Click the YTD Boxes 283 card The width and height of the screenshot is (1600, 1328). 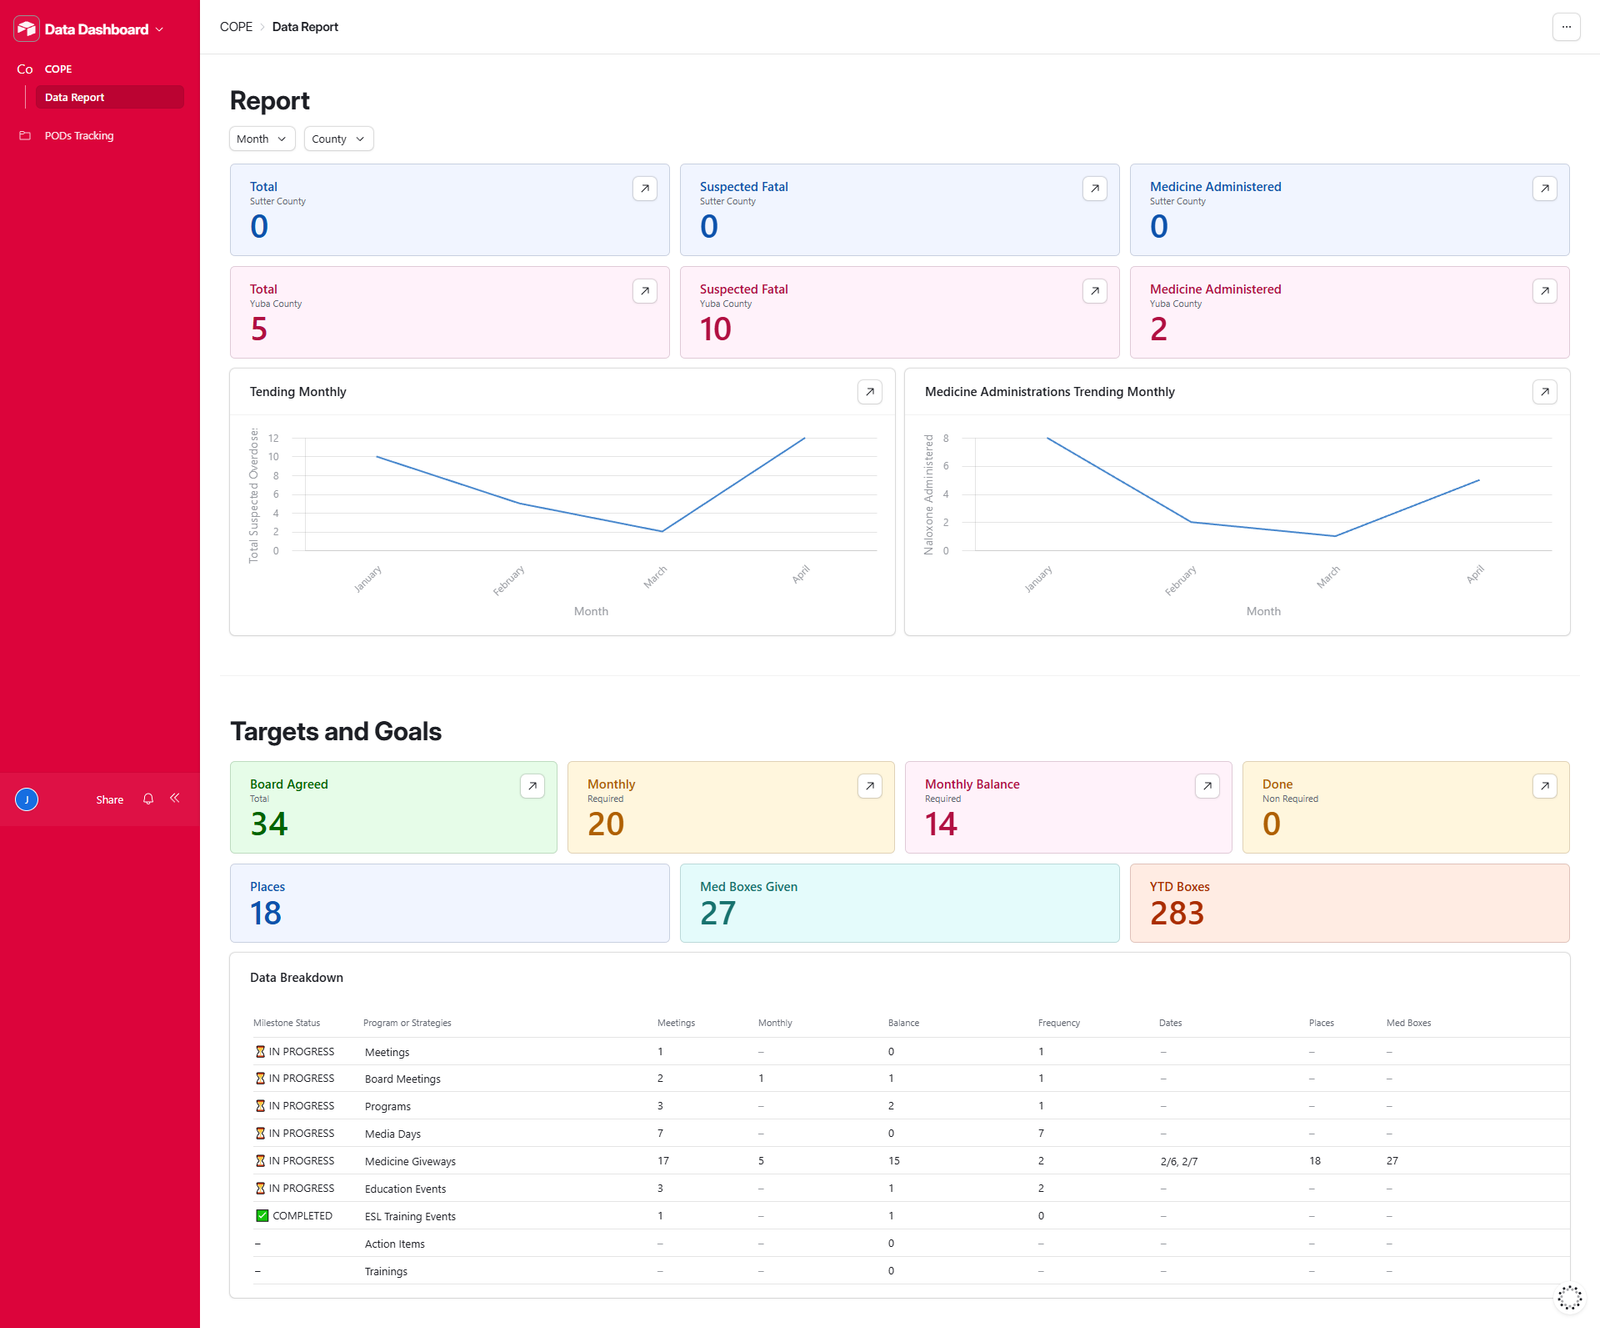1350,903
